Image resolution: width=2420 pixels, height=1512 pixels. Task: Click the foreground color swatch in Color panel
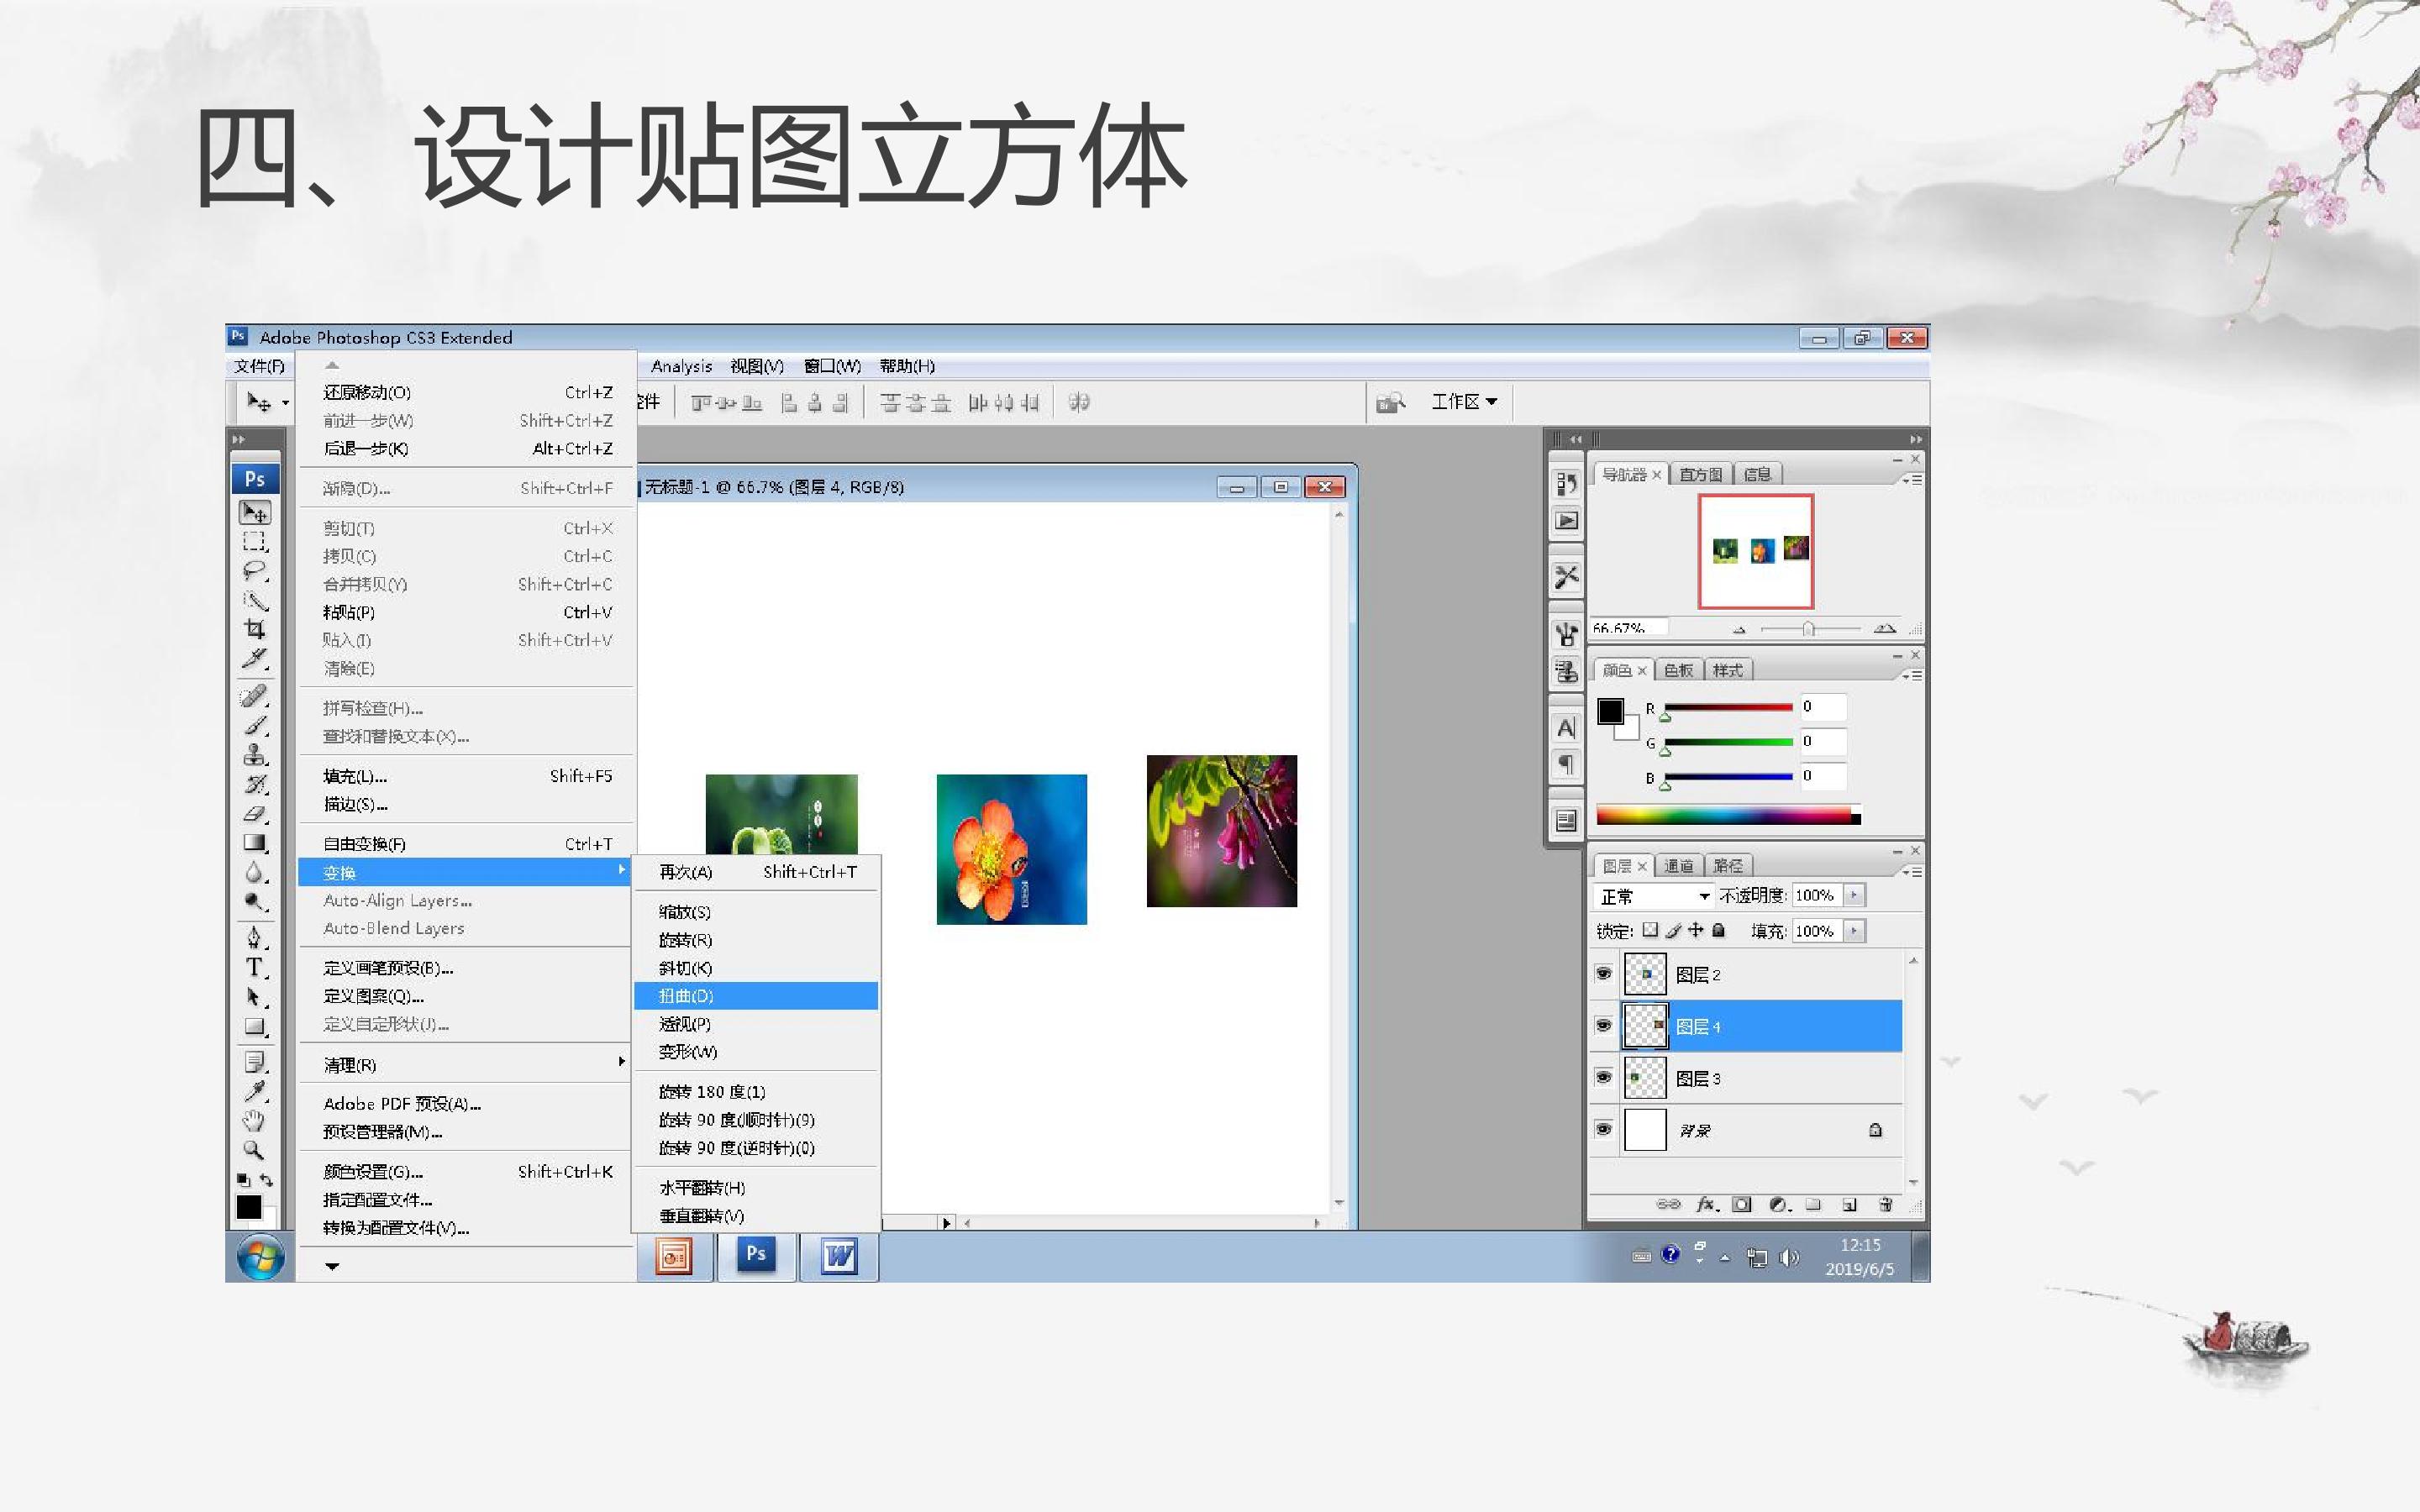[1610, 711]
